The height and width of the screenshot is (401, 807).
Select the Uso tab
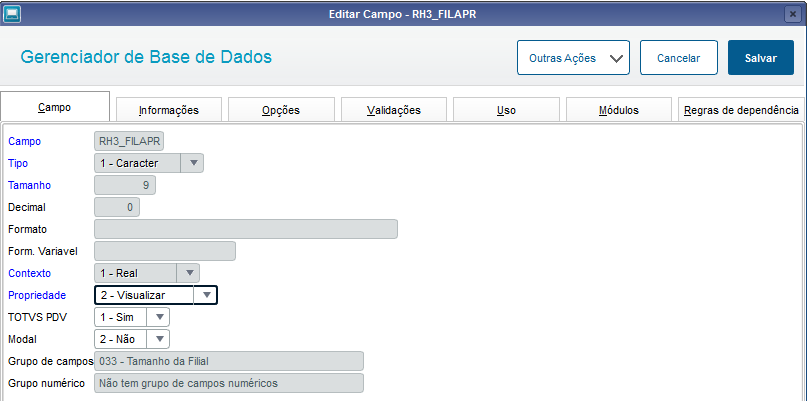coord(506,110)
